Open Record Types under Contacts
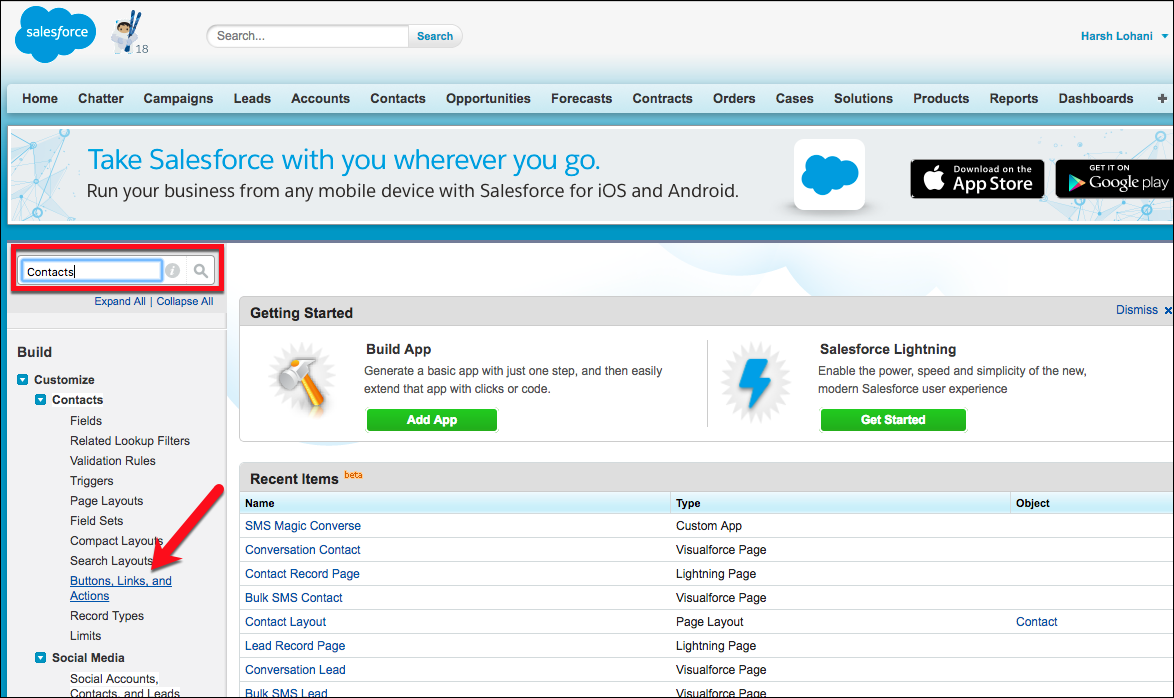The image size is (1174, 698). 107,616
